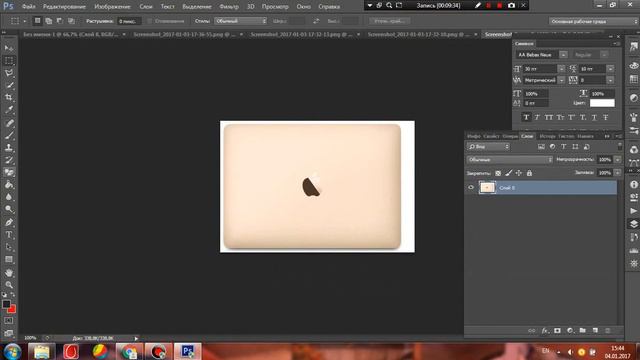Select the Healing Brush tool
Viewport: 640px width, 360px height.
[x=9, y=122]
